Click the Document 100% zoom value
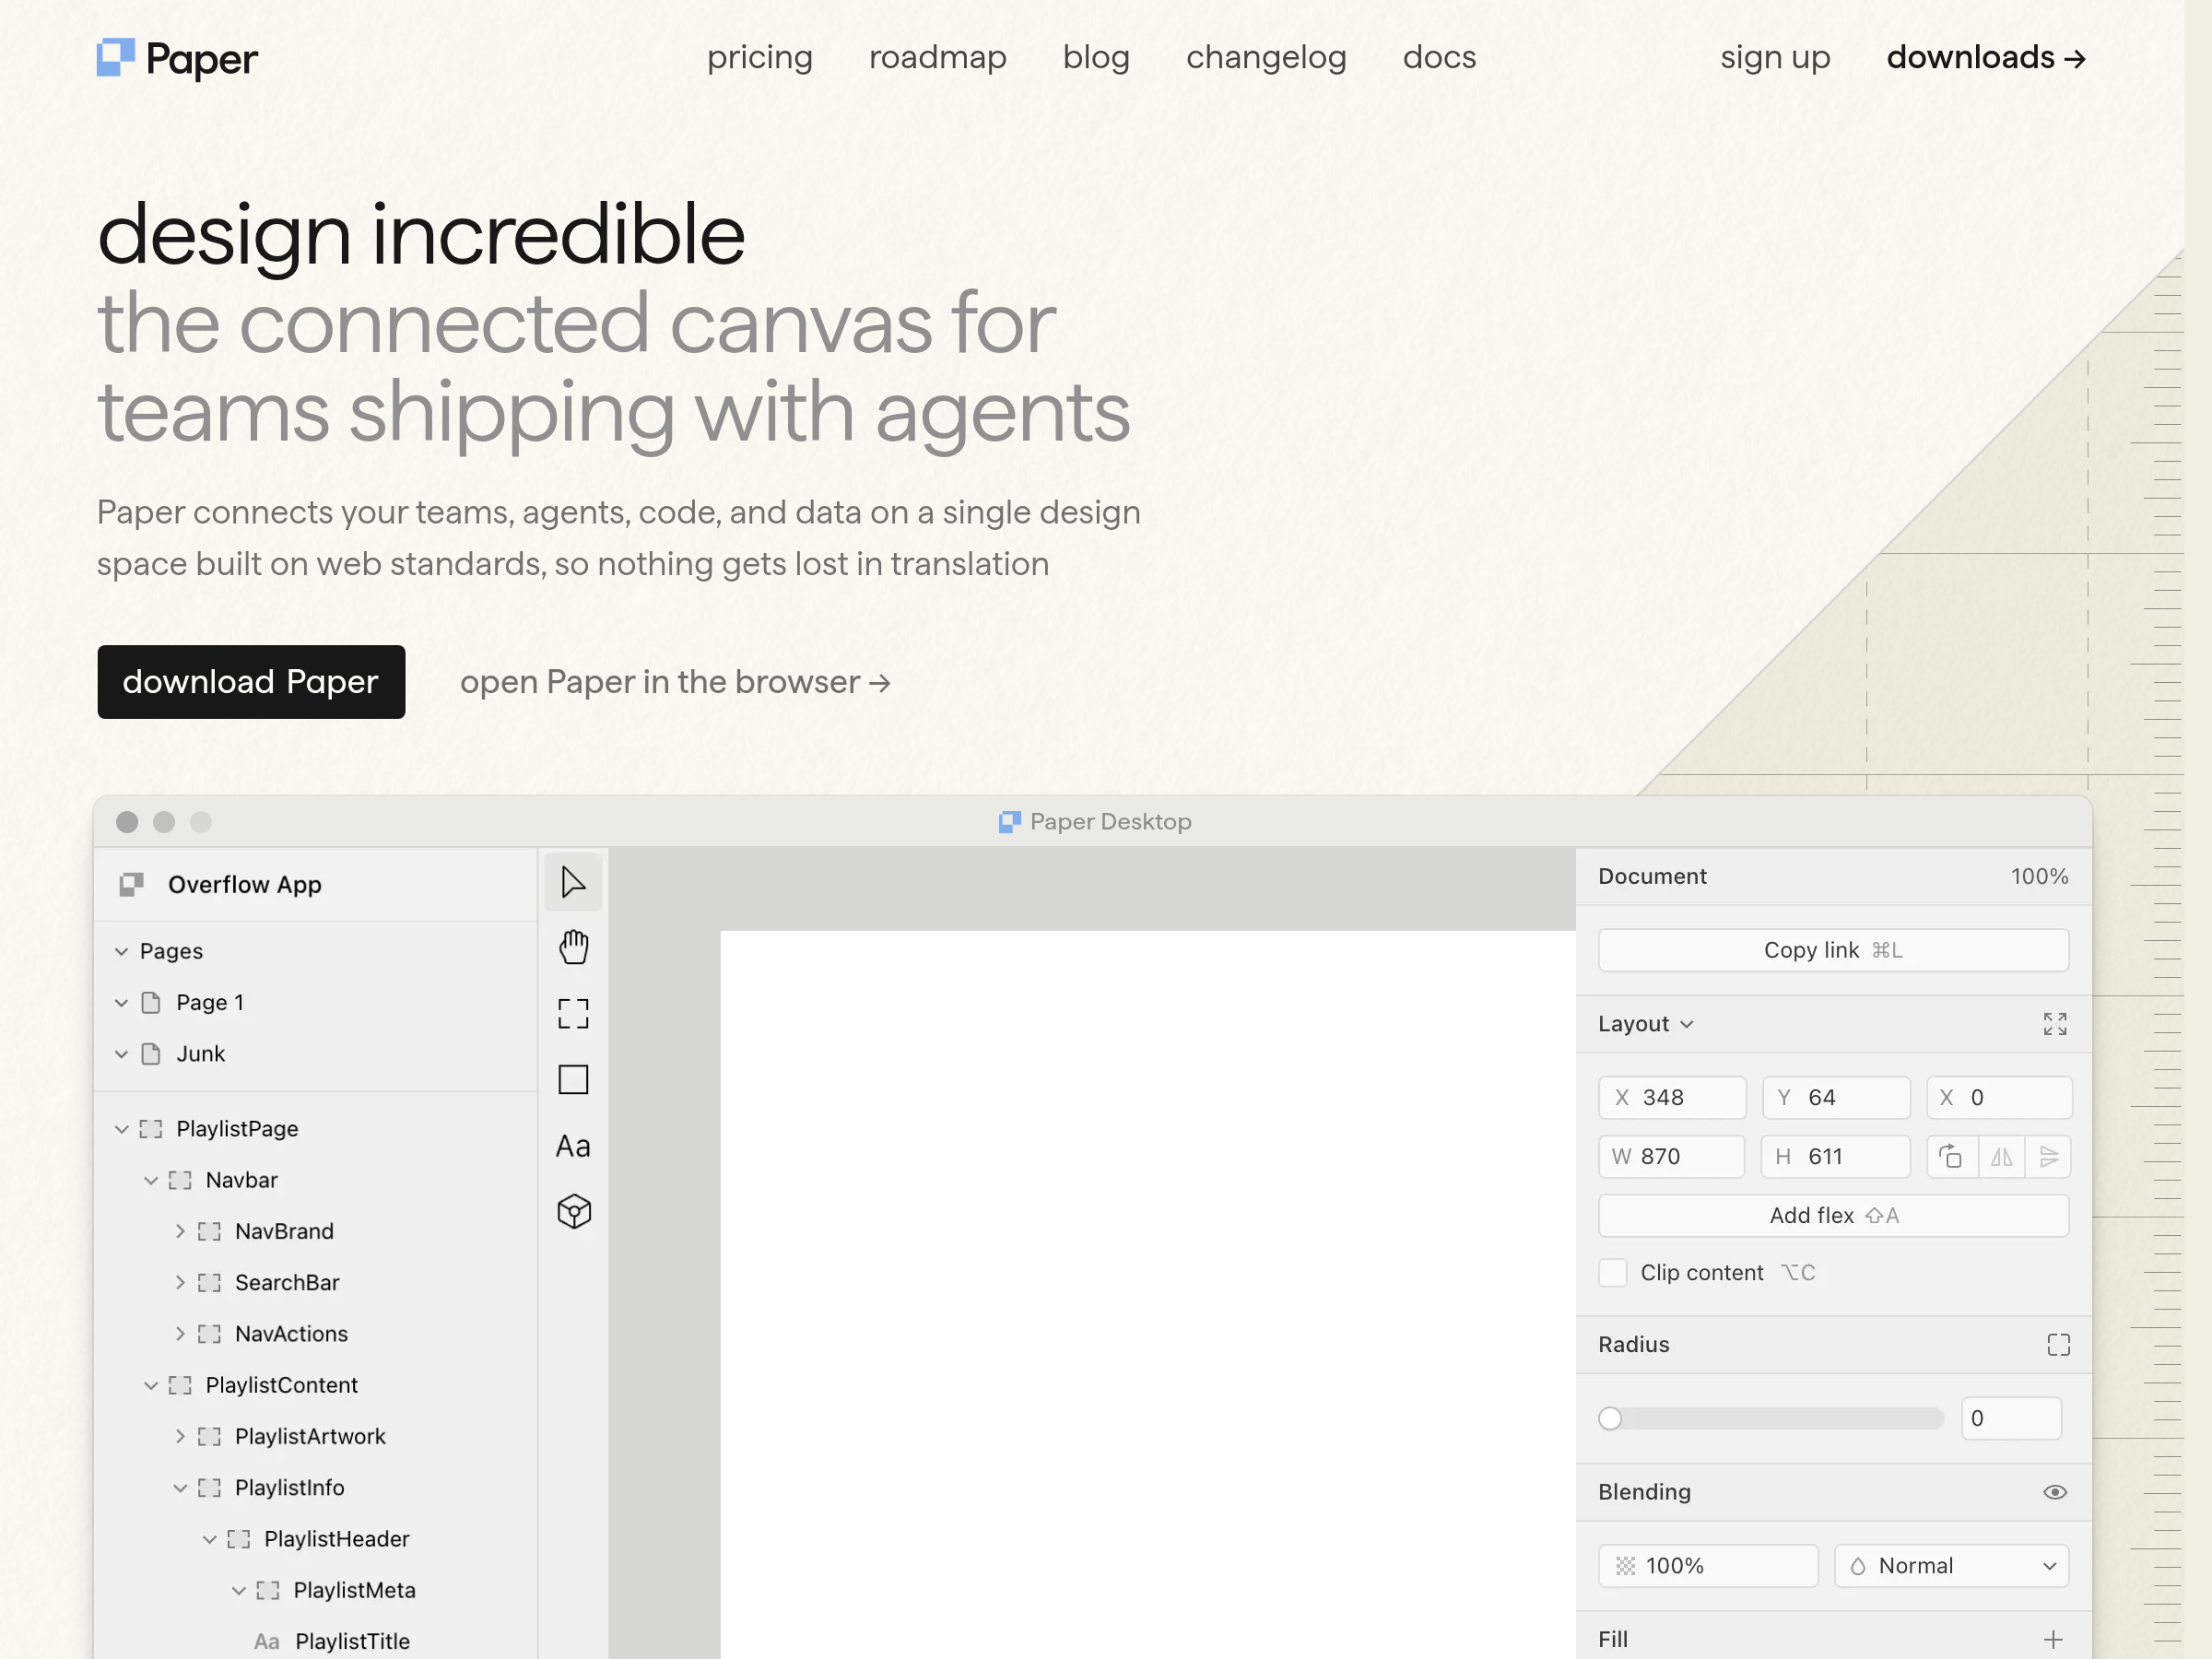The width and height of the screenshot is (2212, 1659). point(2039,876)
